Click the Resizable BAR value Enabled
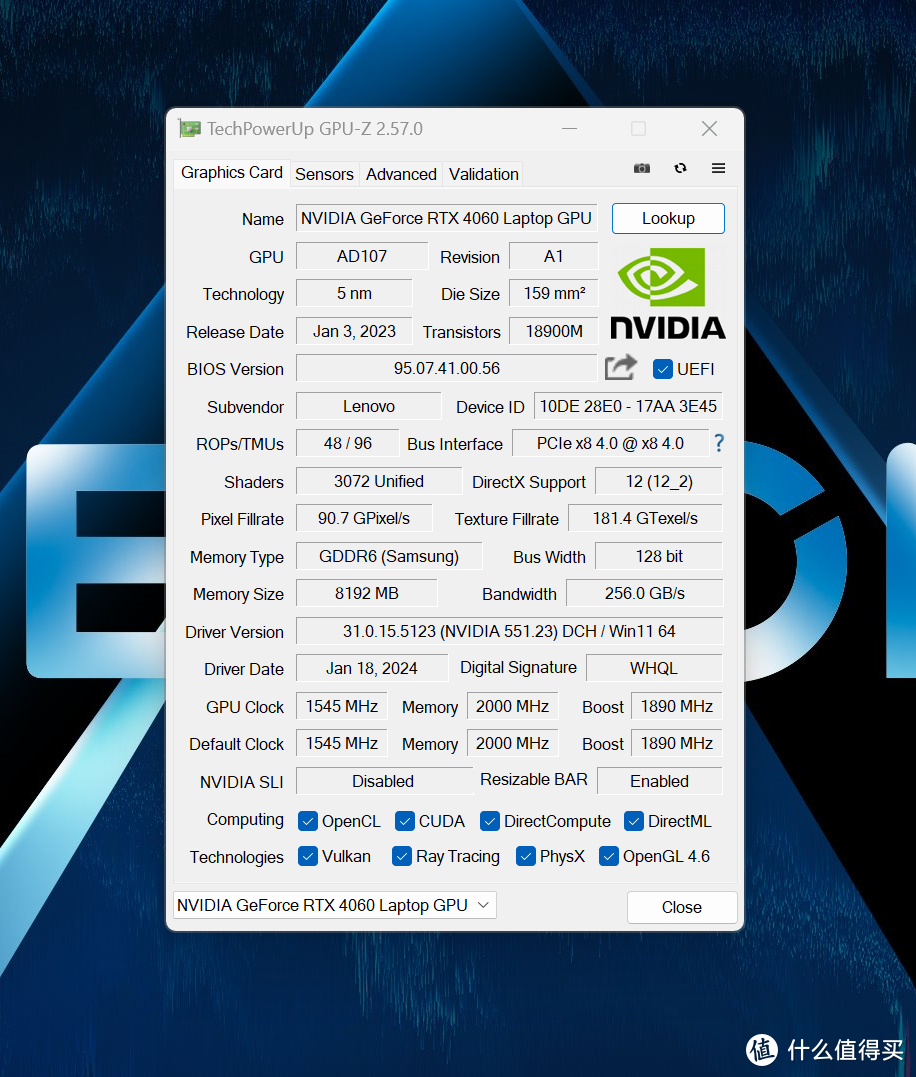 (659, 781)
